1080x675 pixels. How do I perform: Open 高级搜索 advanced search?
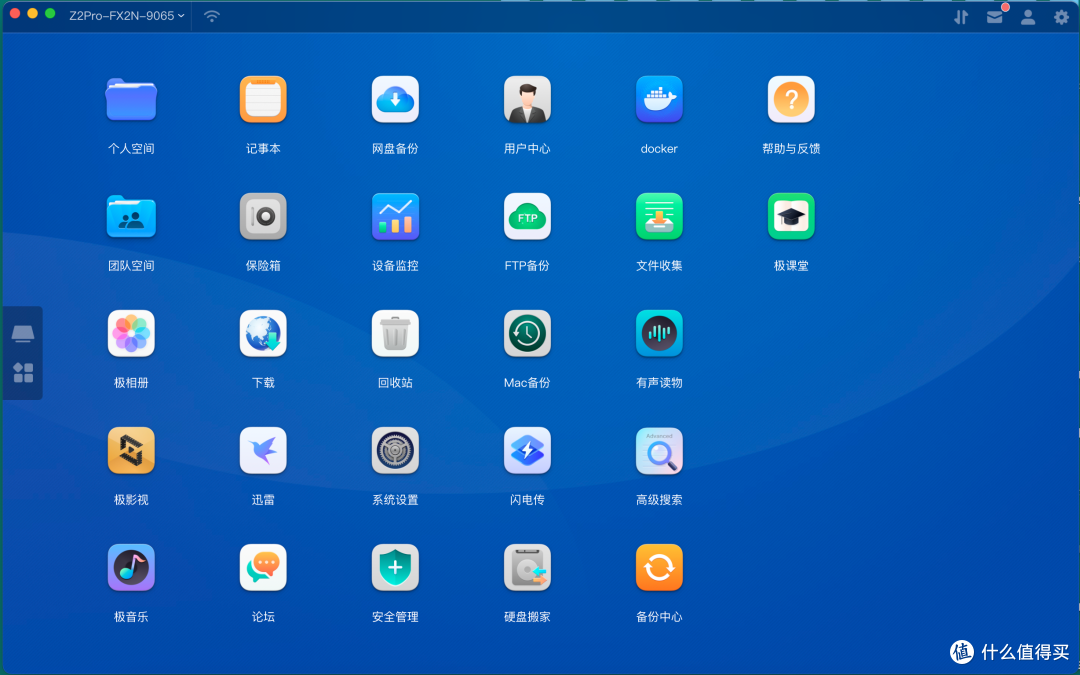pos(659,450)
